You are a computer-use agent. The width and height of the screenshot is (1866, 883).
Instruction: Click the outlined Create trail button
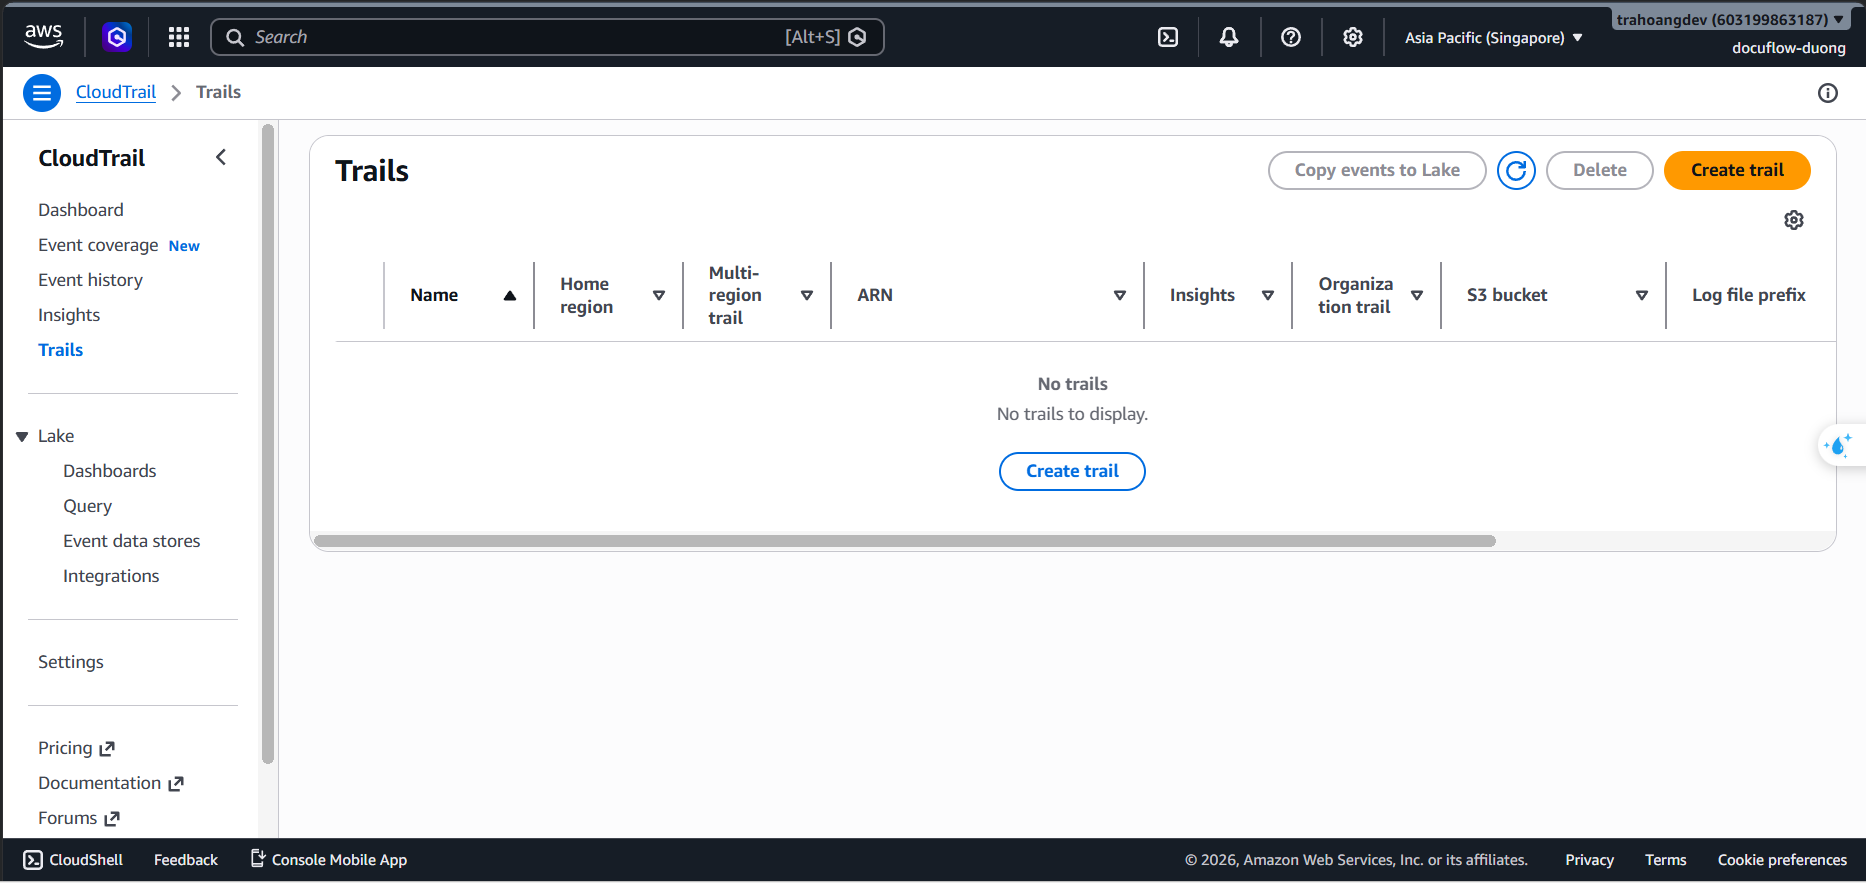(1072, 471)
